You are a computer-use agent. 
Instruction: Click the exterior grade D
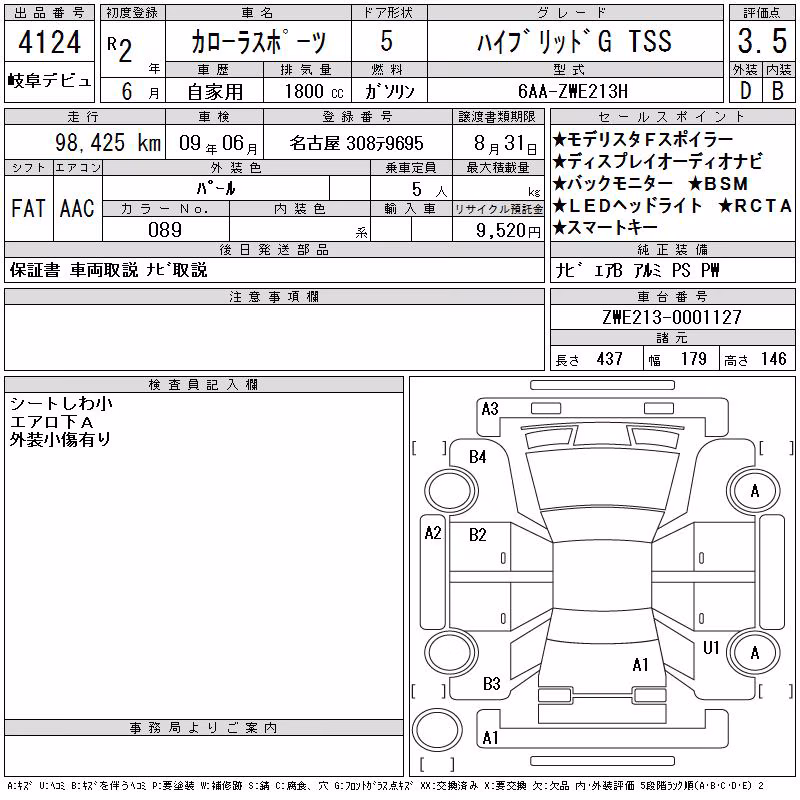tap(745, 91)
